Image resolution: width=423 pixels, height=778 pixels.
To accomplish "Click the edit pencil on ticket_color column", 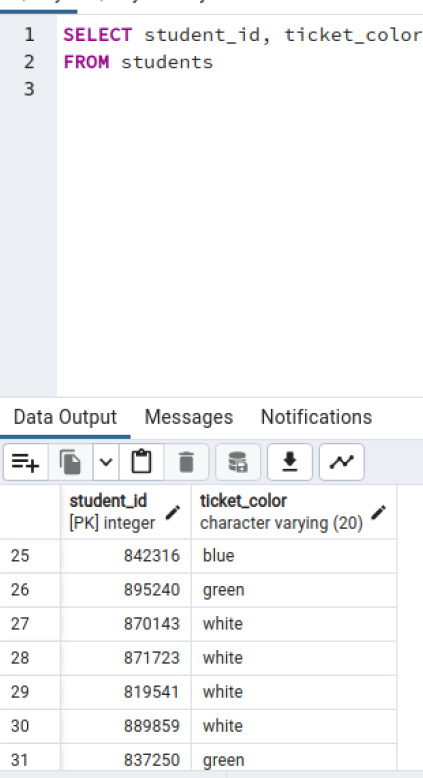I will pyautogui.click(x=378, y=512).
